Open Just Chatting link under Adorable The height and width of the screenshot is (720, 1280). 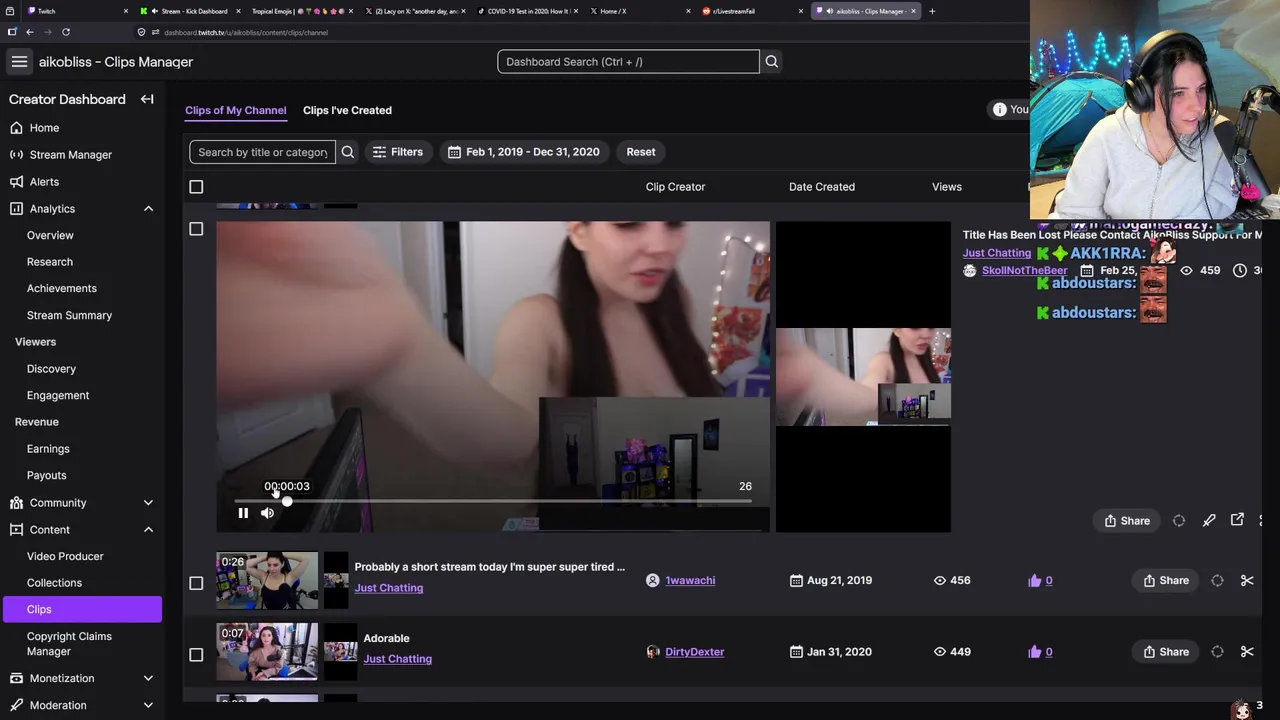click(x=397, y=659)
